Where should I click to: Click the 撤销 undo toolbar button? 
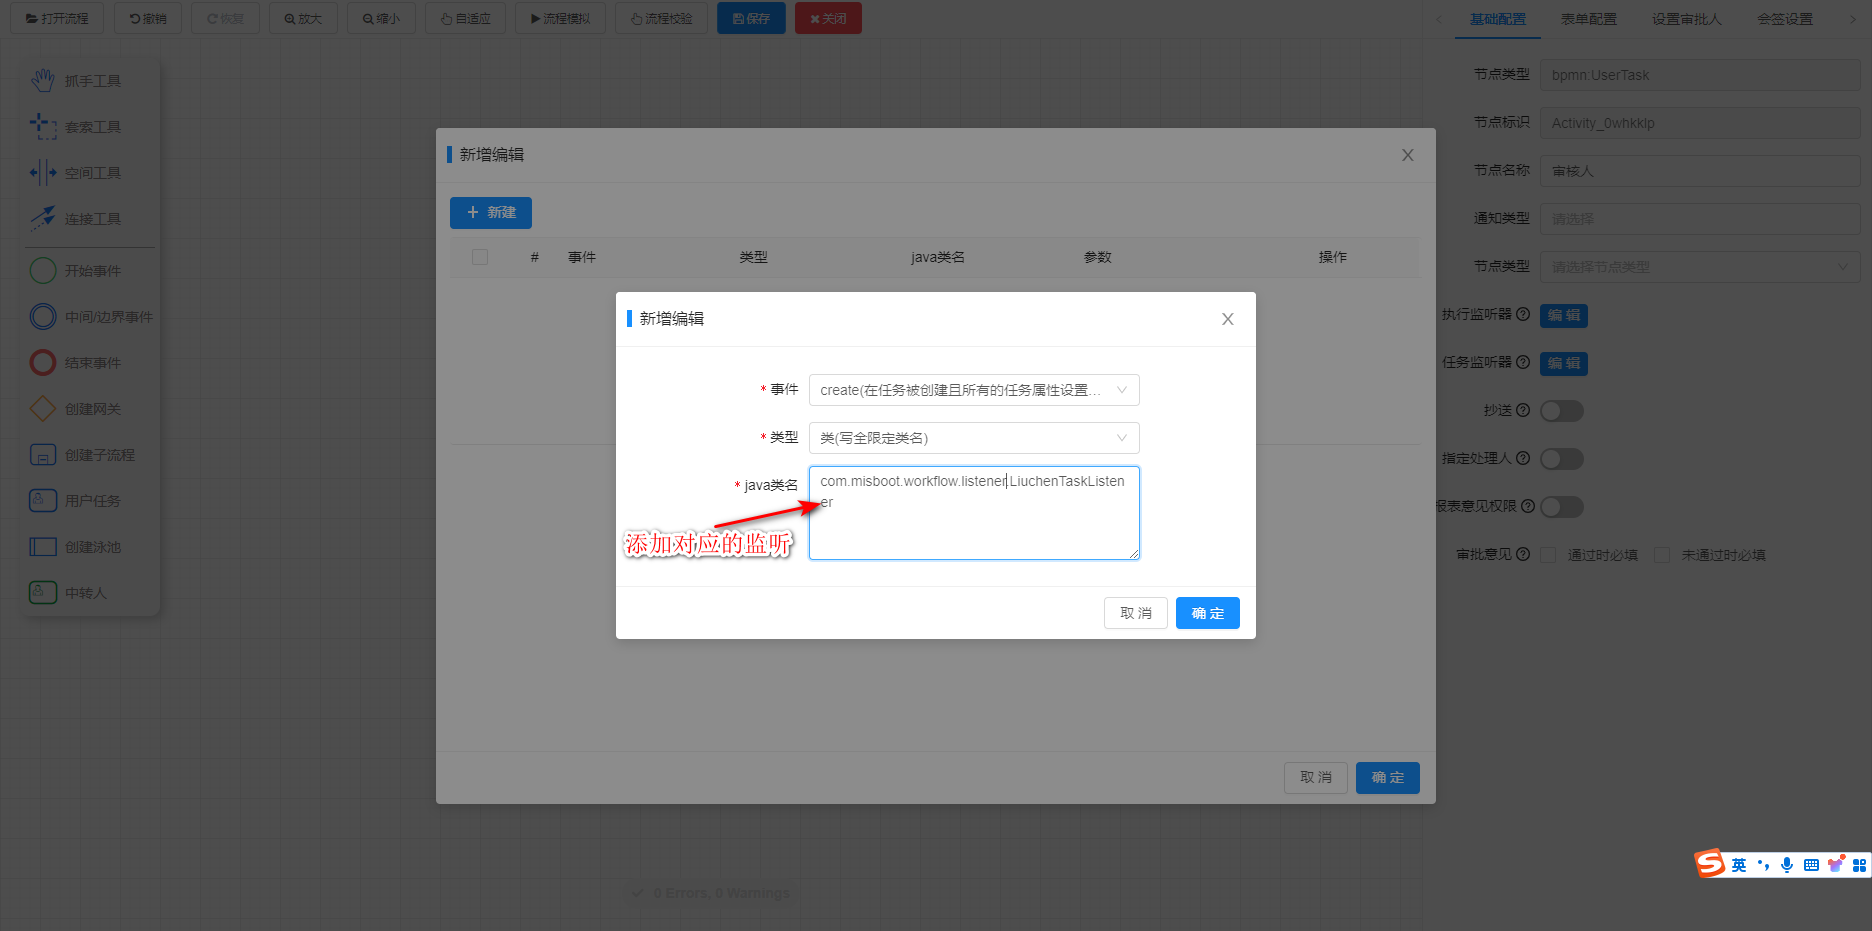tap(148, 19)
